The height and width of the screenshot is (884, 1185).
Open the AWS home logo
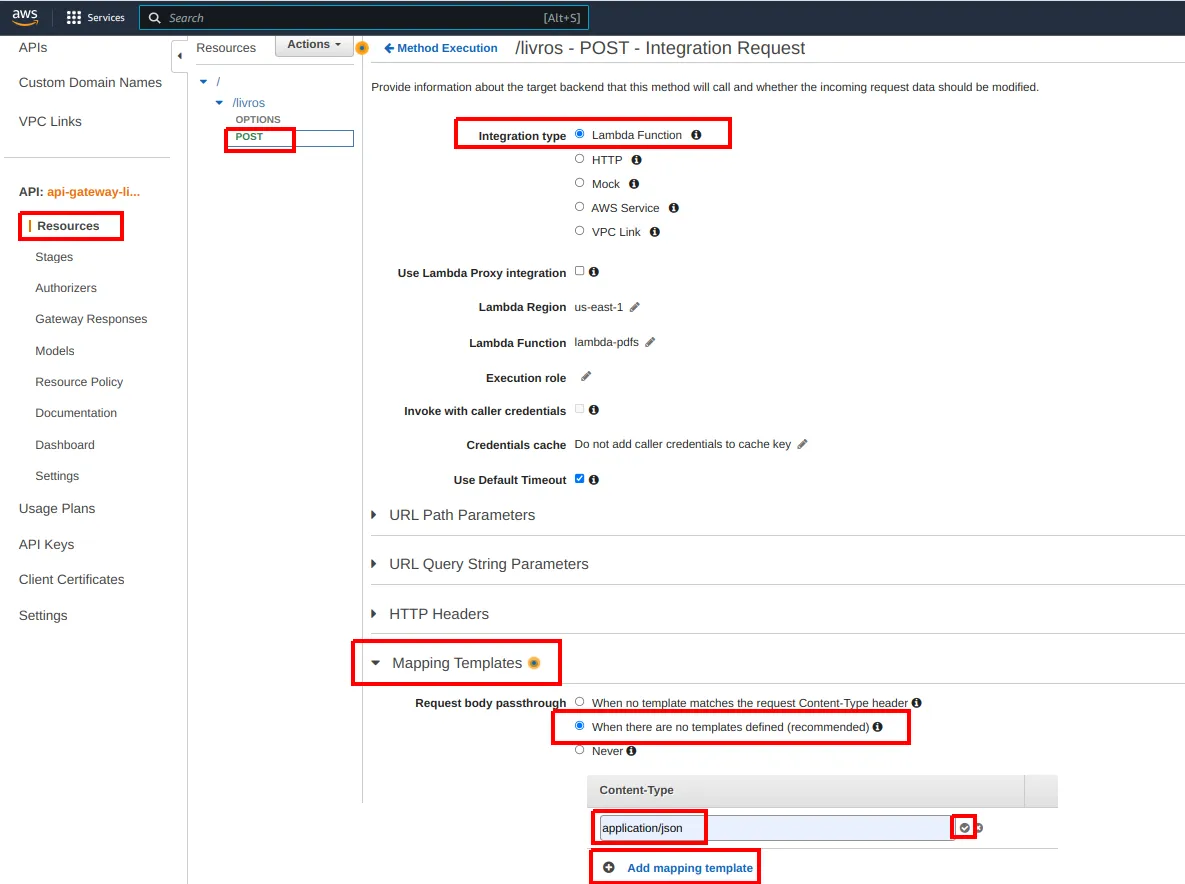coord(24,17)
